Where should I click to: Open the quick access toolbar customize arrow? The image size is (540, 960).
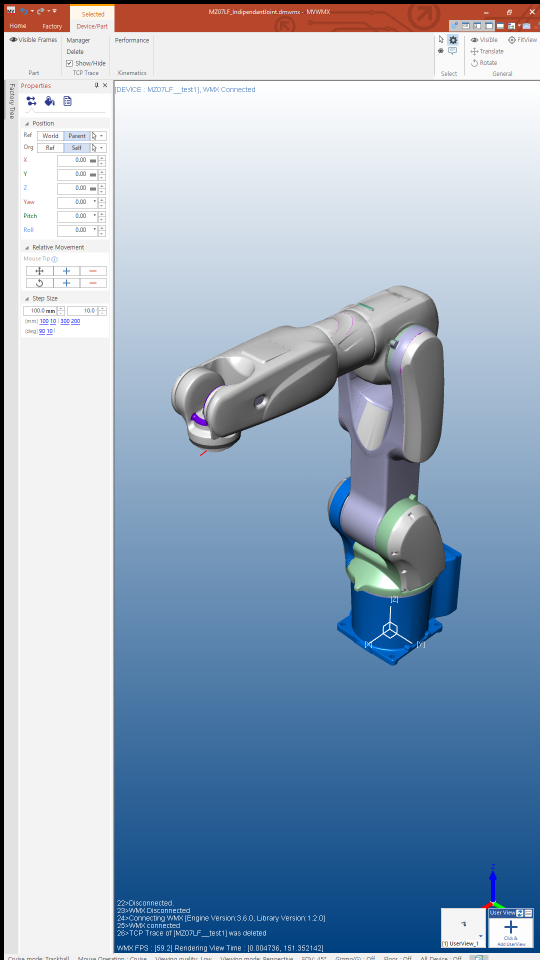54,11
